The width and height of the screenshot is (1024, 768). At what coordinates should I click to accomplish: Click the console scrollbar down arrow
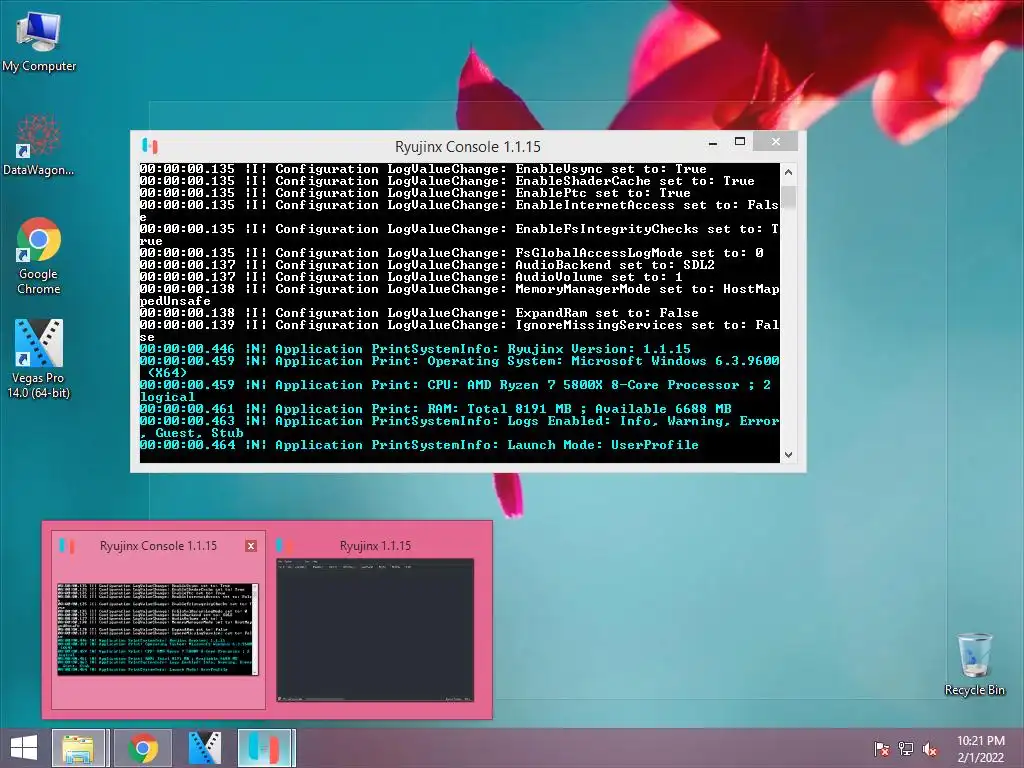point(788,455)
